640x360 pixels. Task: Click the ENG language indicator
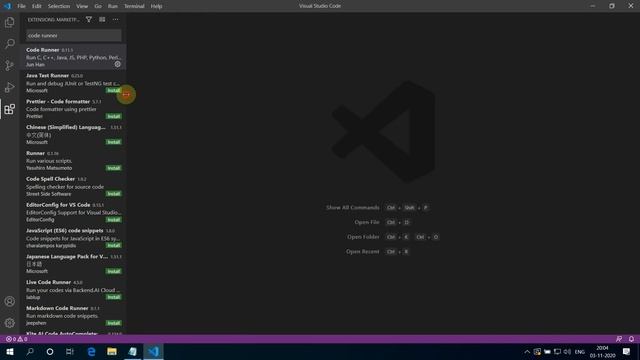[580, 352]
